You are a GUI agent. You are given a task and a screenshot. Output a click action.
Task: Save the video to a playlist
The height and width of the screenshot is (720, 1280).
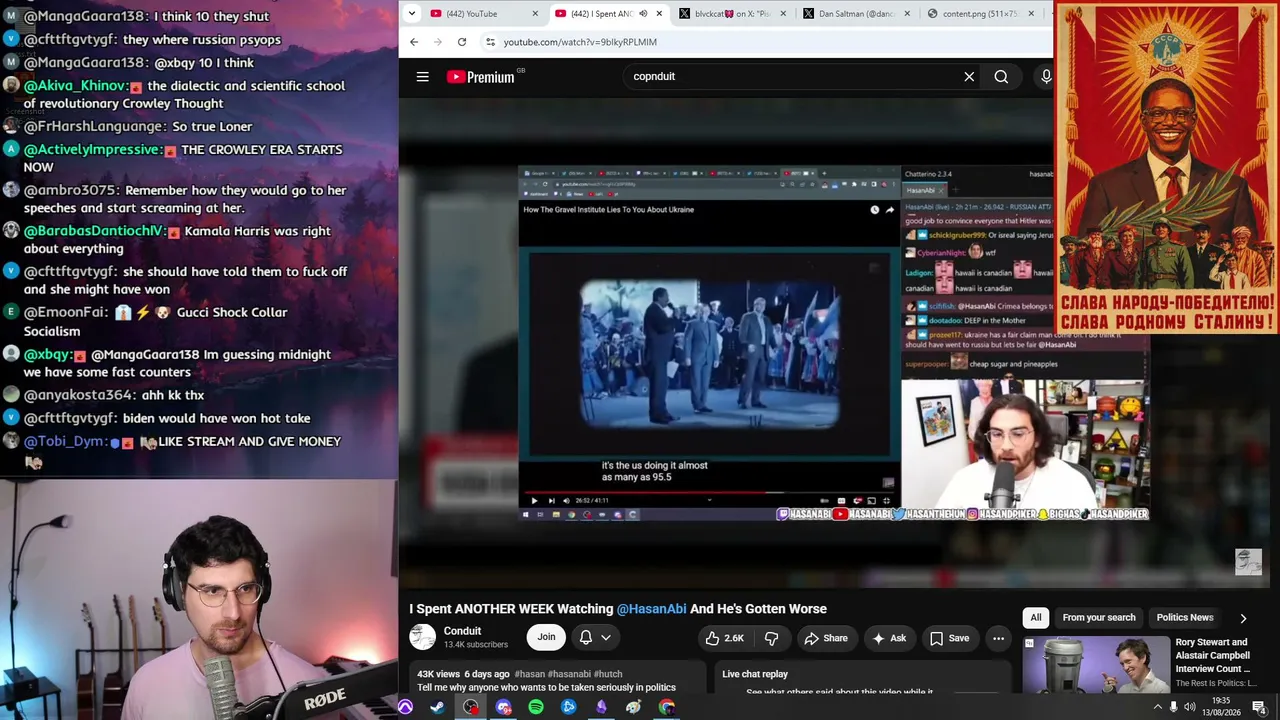(949, 638)
